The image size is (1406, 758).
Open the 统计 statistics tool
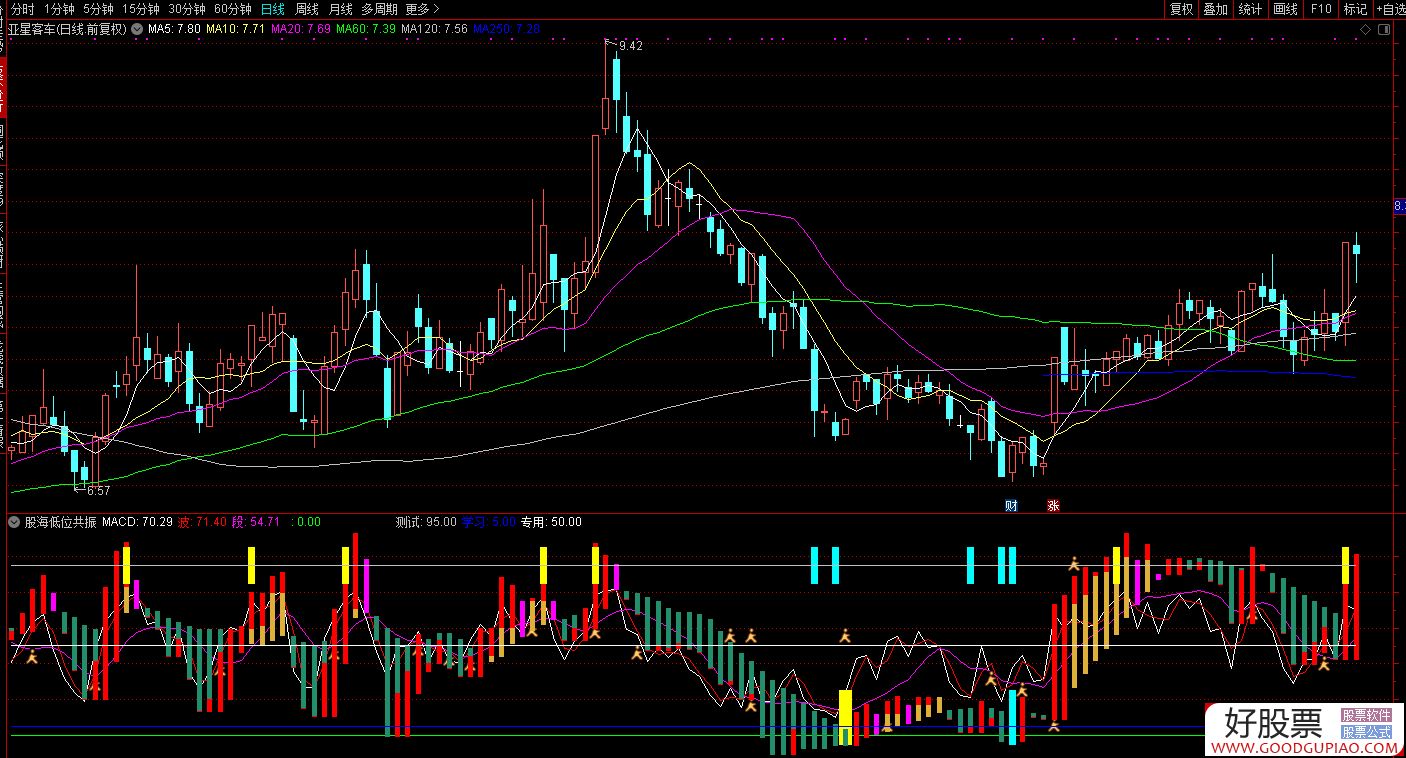[x=1250, y=9]
